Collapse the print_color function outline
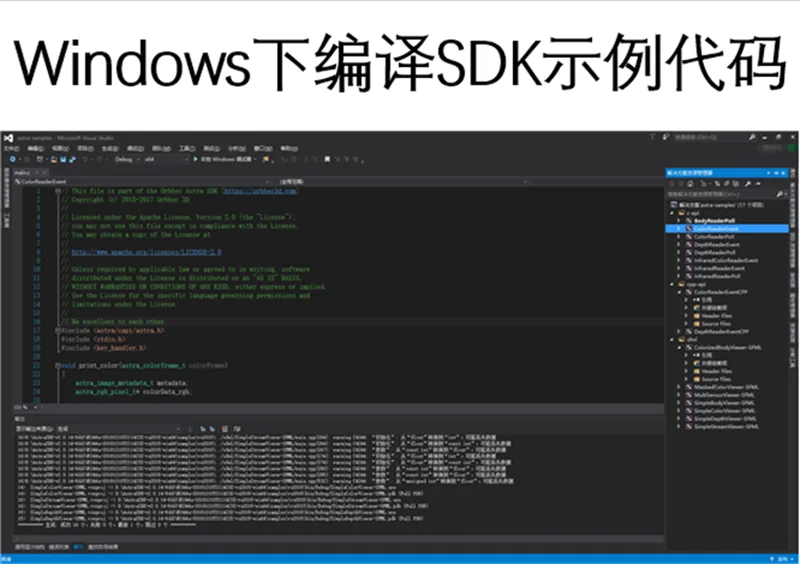Viewport: 800px width, 564px height. 58,365
